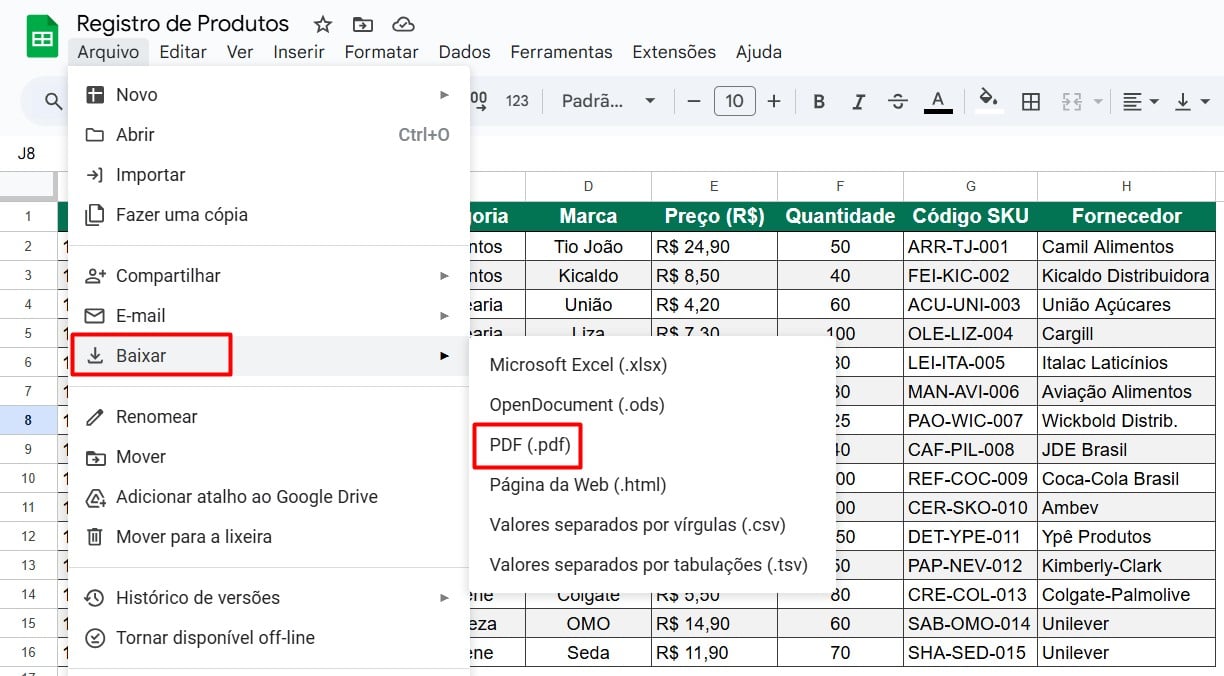Select column header H

1127,186
